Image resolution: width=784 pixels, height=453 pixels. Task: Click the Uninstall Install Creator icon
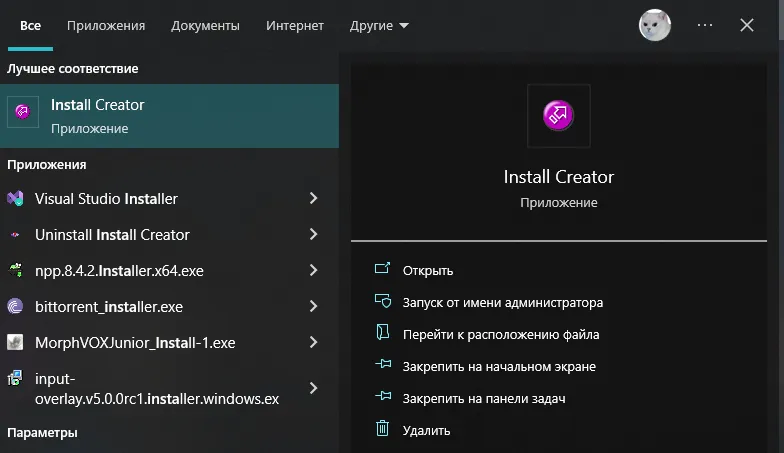[15, 234]
